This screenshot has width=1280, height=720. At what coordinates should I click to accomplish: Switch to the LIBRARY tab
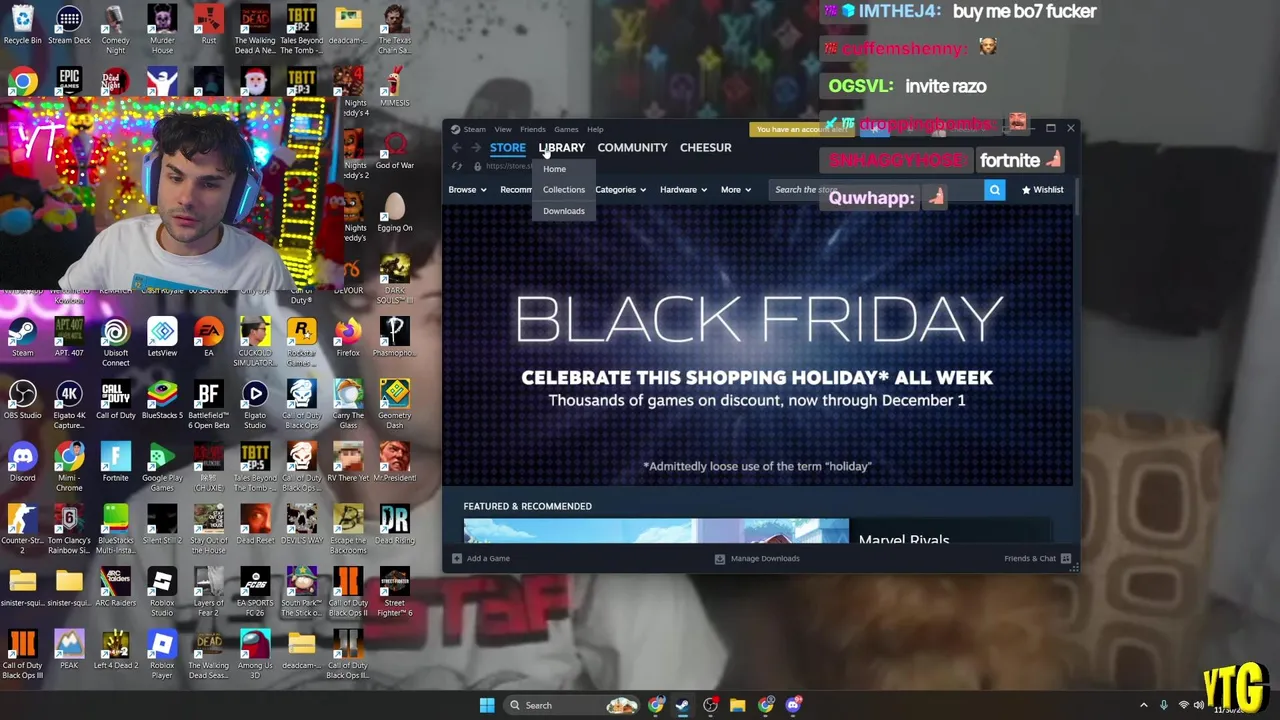pos(561,147)
